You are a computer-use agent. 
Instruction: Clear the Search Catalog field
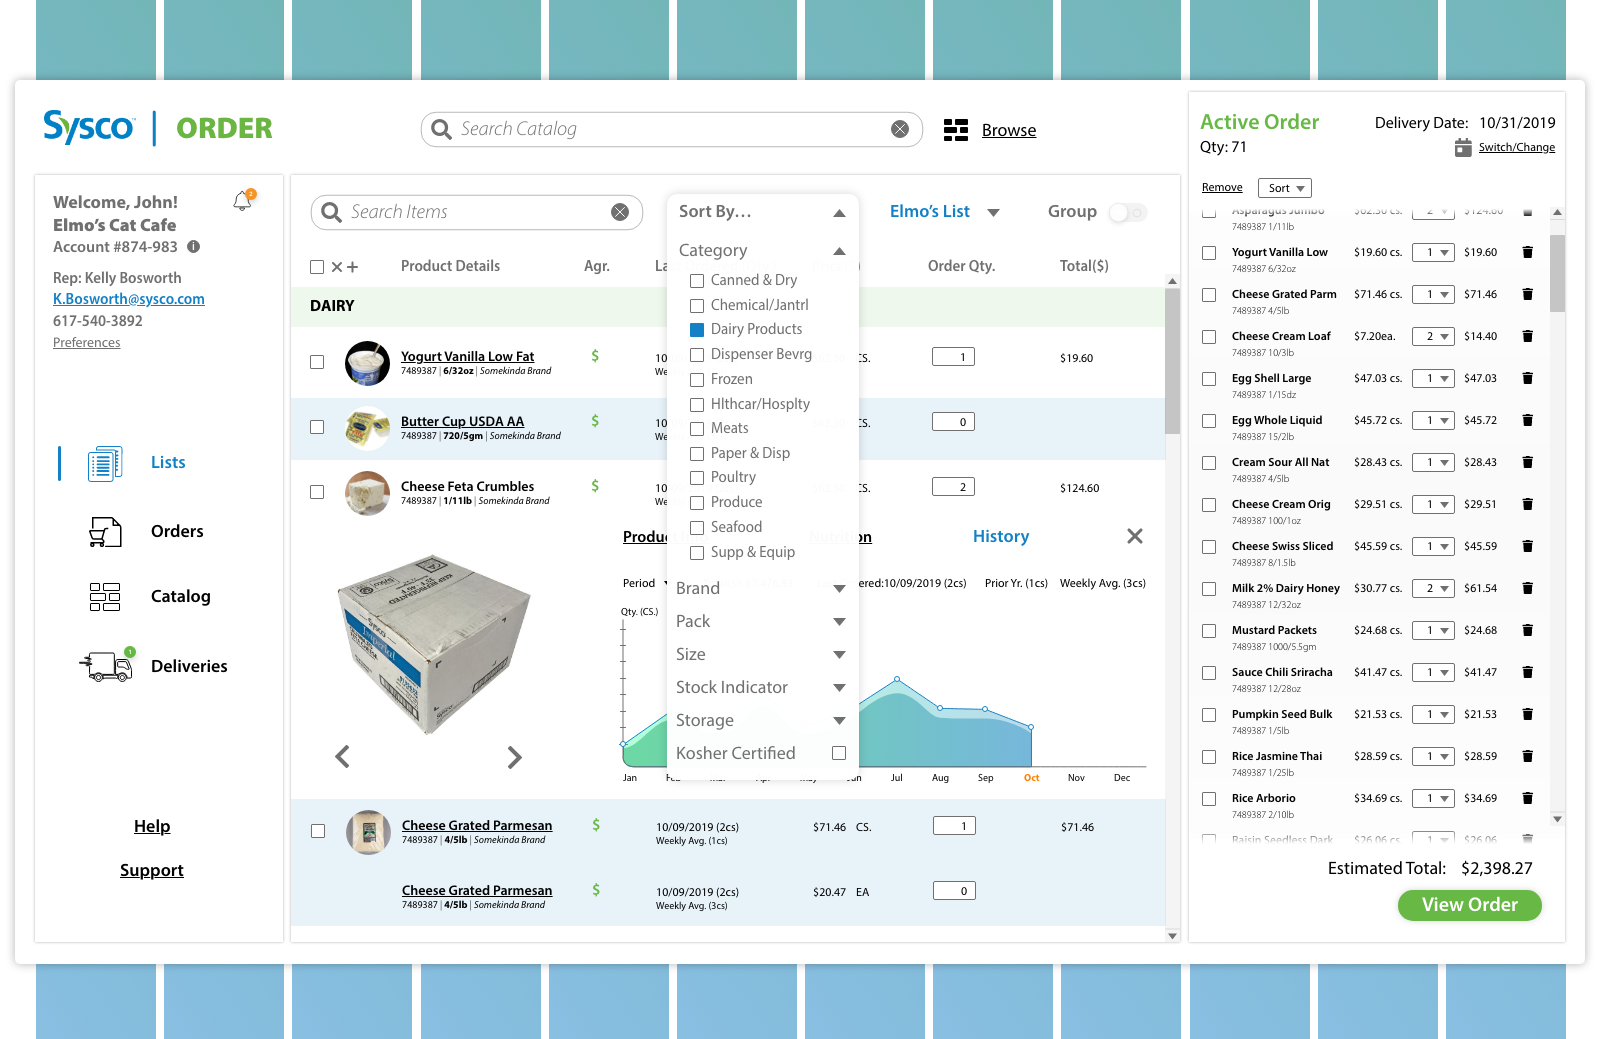(x=900, y=129)
